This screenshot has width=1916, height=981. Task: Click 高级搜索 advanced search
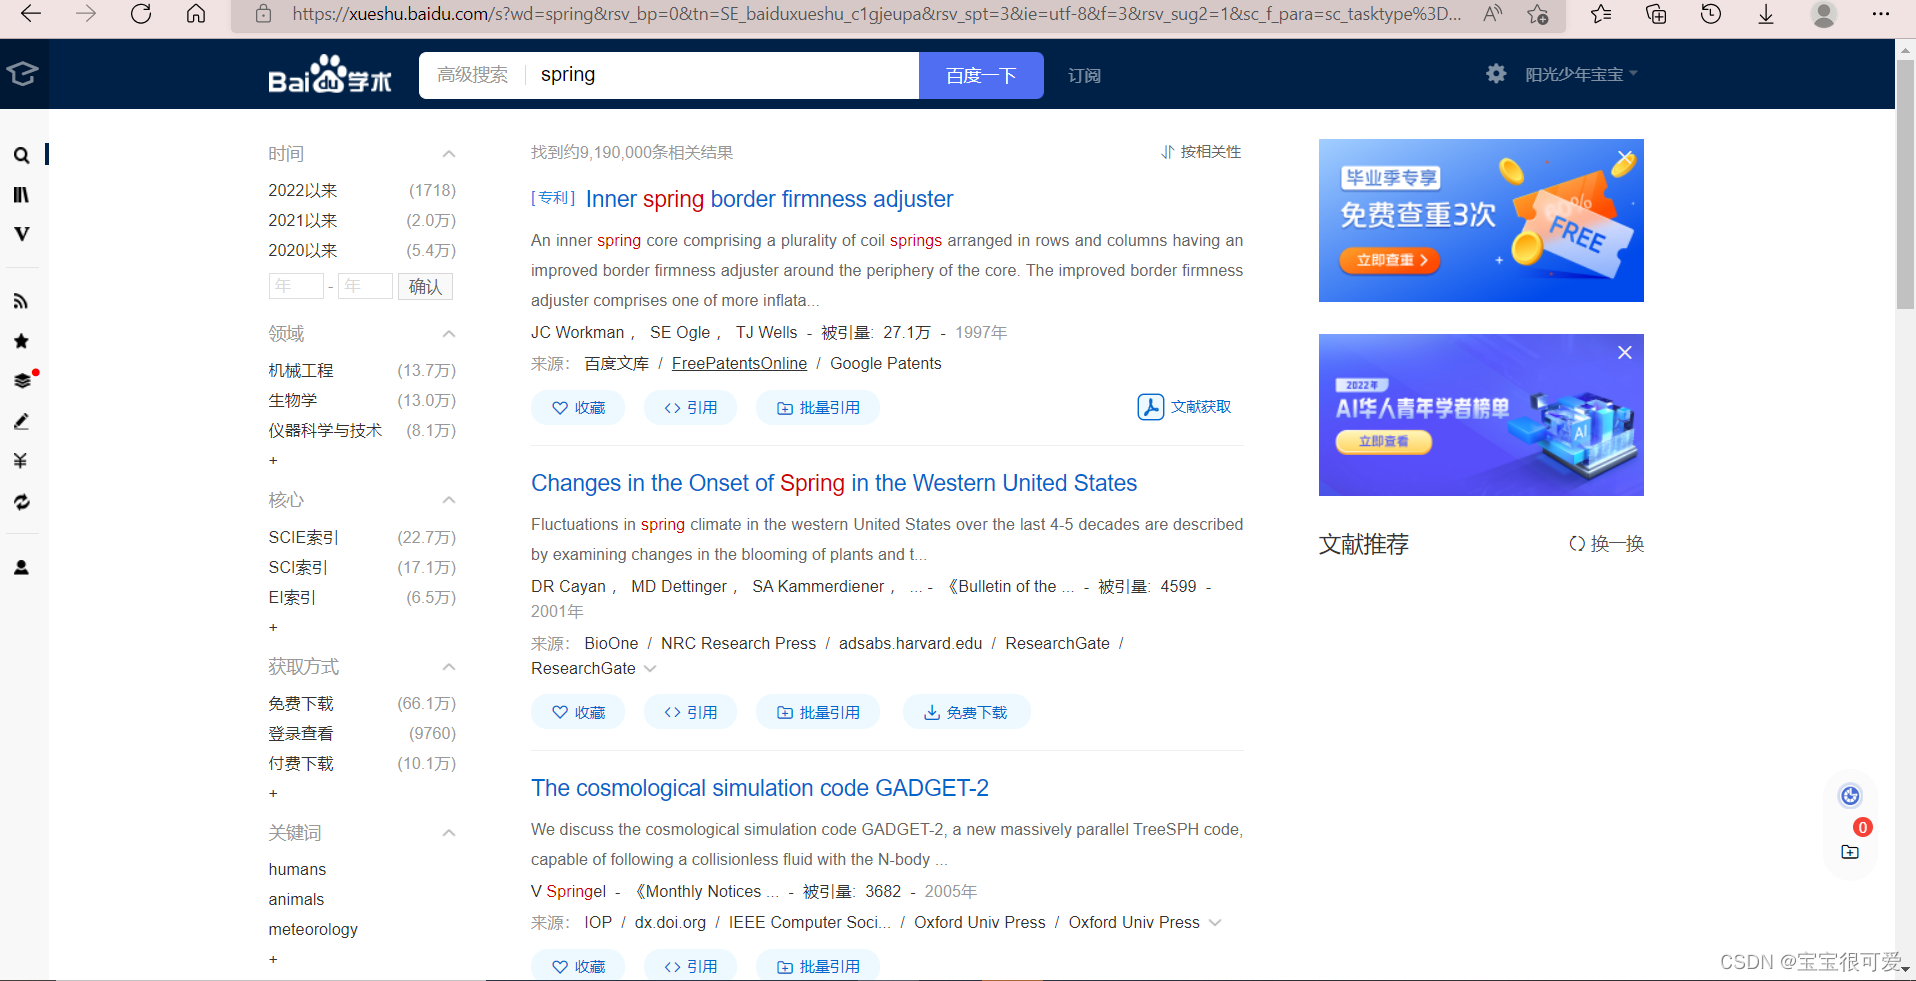click(472, 75)
